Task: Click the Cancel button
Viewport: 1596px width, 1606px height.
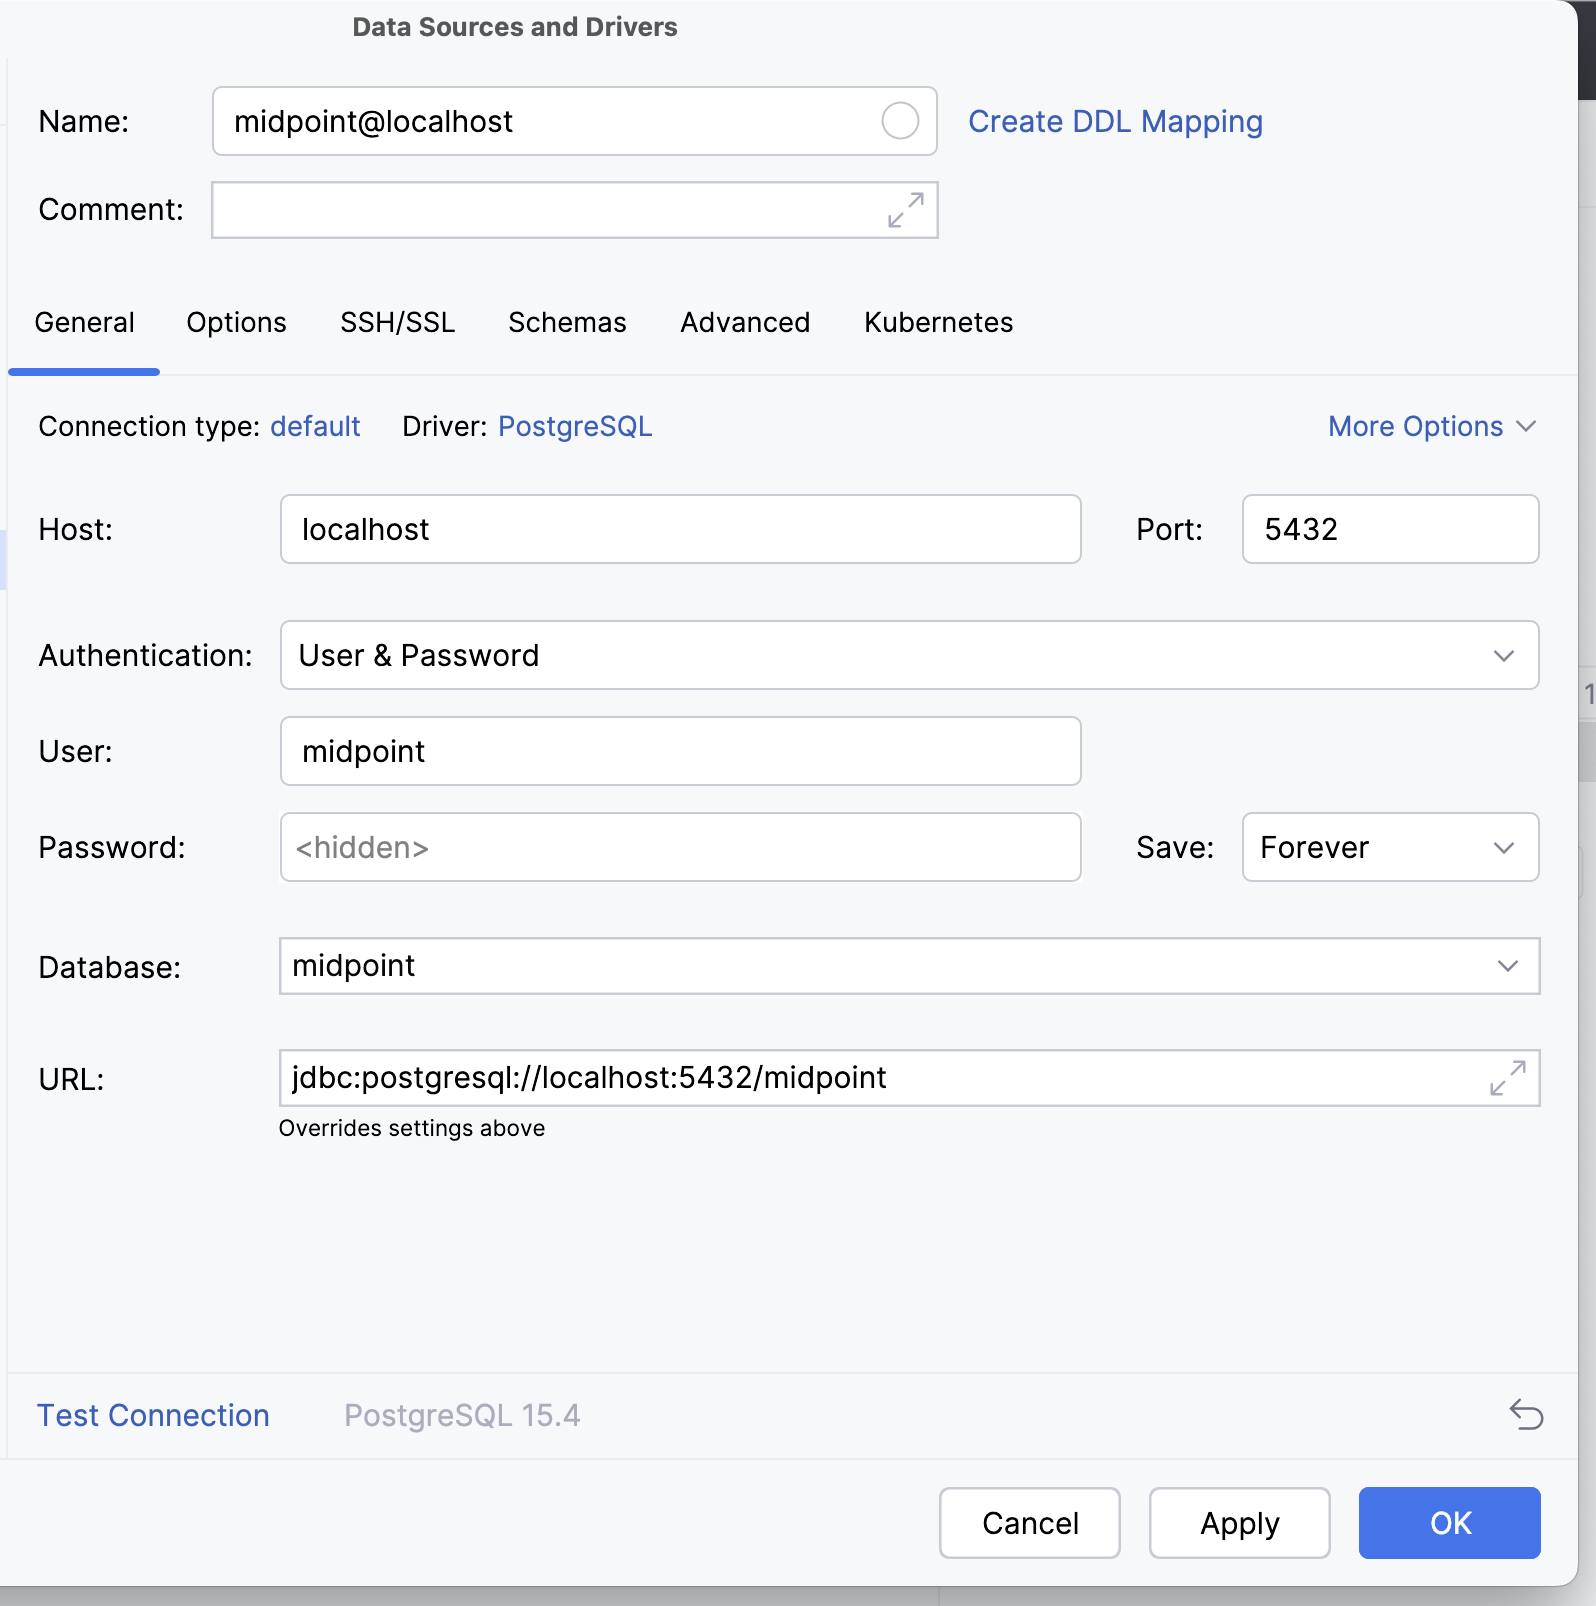Action: click(x=1029, y=1523)
